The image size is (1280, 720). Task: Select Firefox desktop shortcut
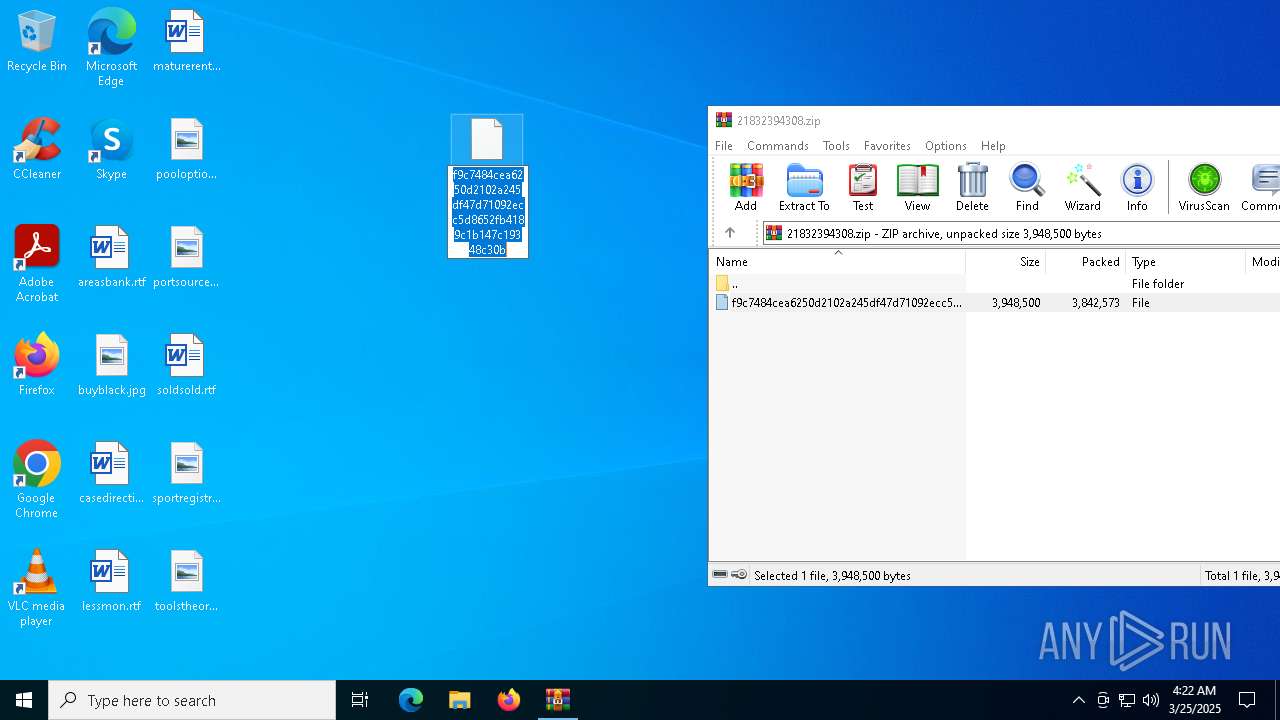point(37,366)
